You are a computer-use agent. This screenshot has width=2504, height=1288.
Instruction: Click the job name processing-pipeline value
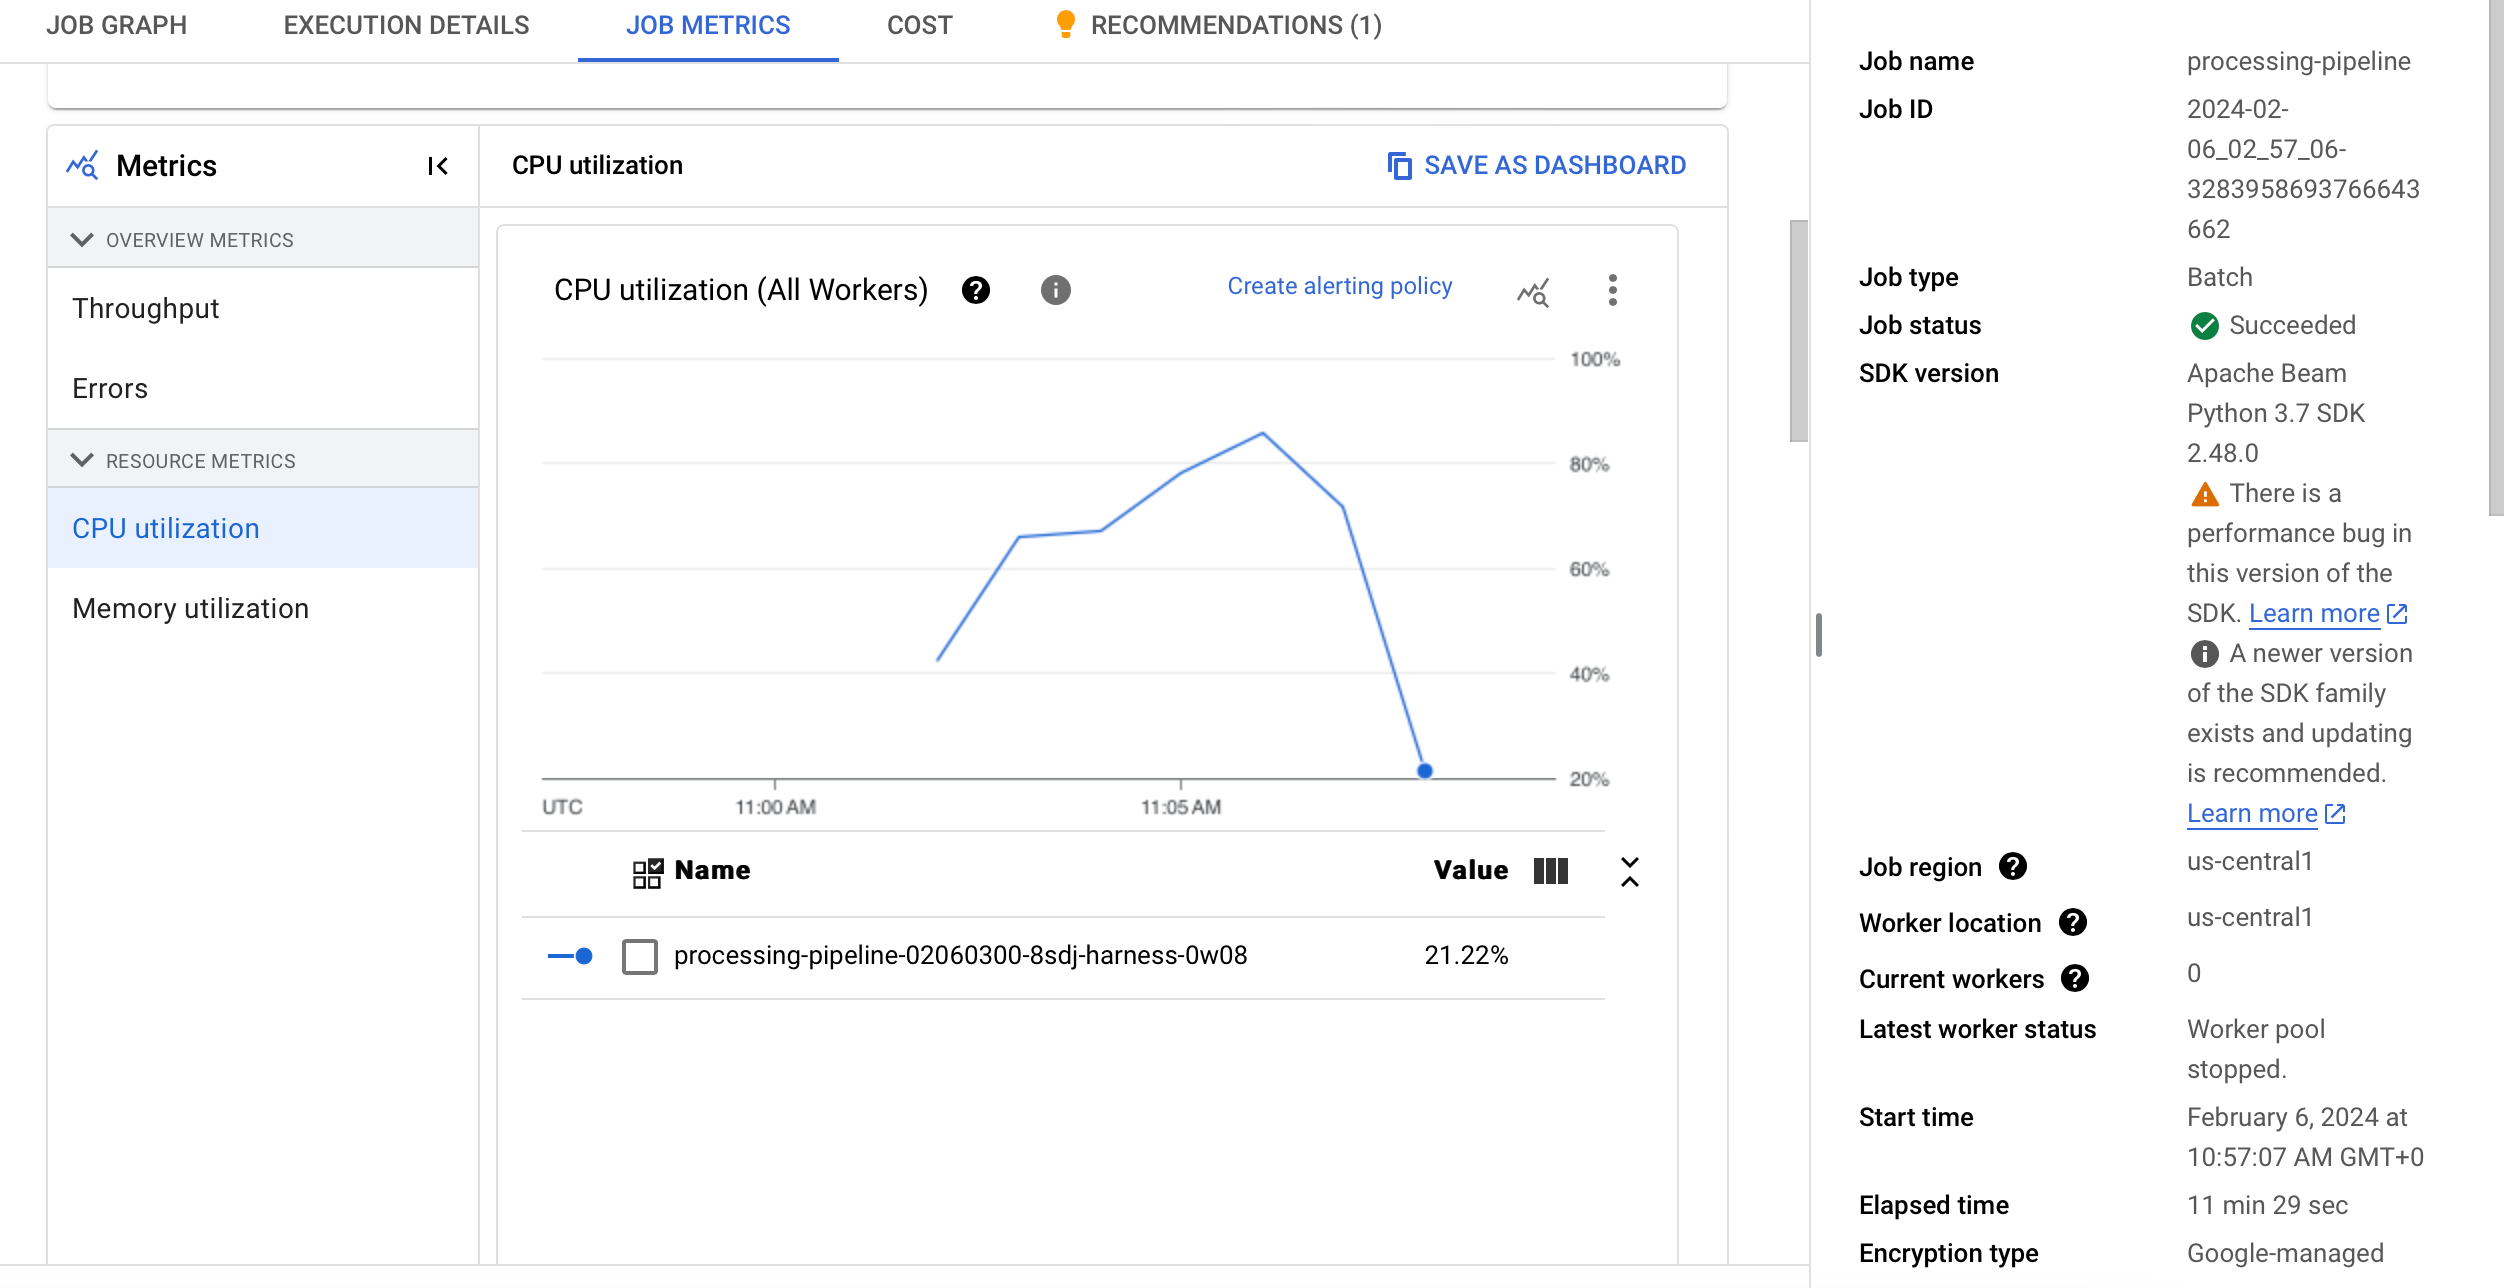point(2298,62)
